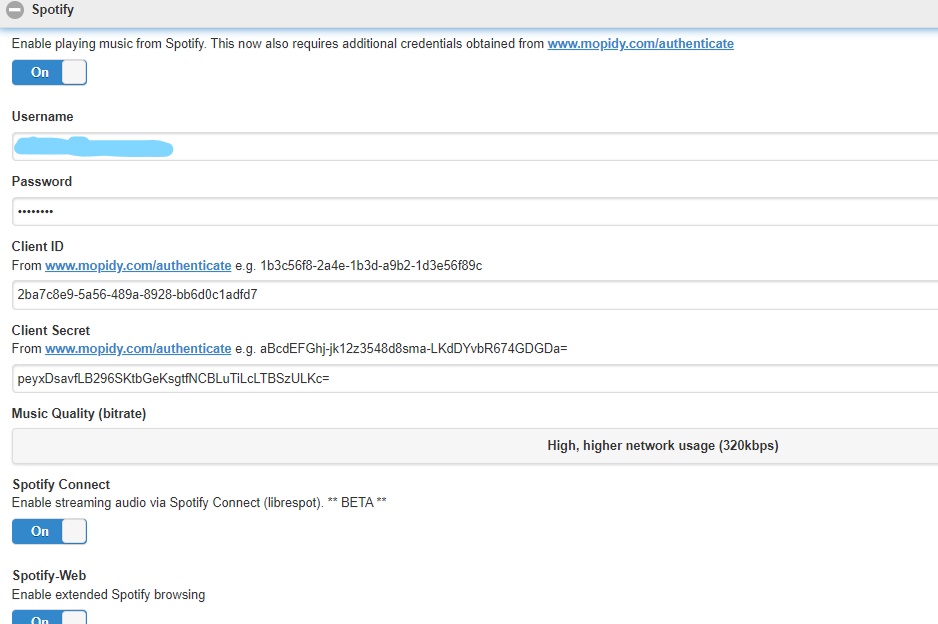The width and height of the screenshot is (938, 624).
Task: Open the Music Quality bitrate dropdown
Action: click(475, 446)
